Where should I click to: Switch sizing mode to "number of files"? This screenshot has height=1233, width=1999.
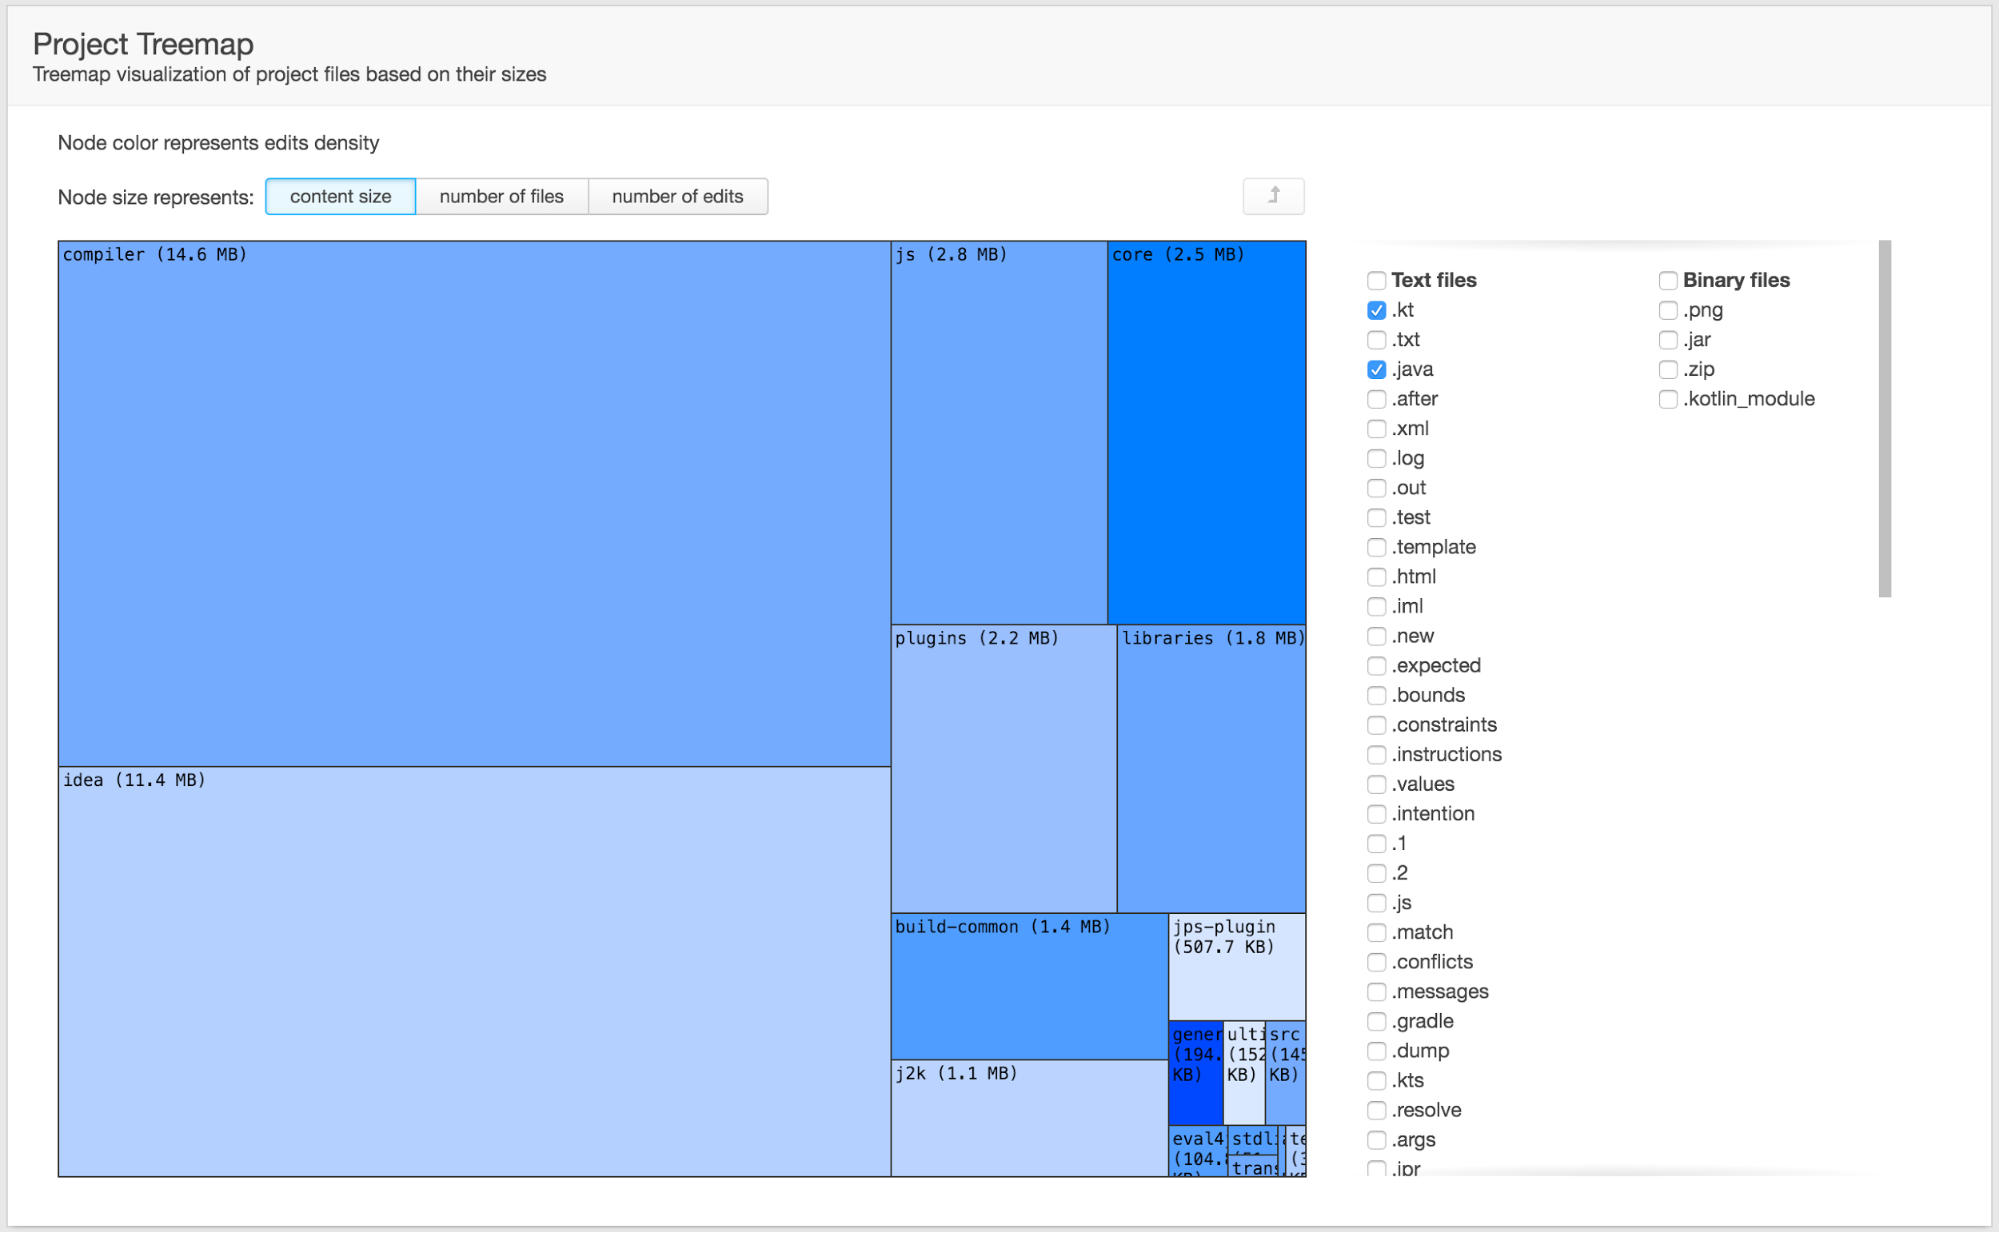click(x=502, y=196)
